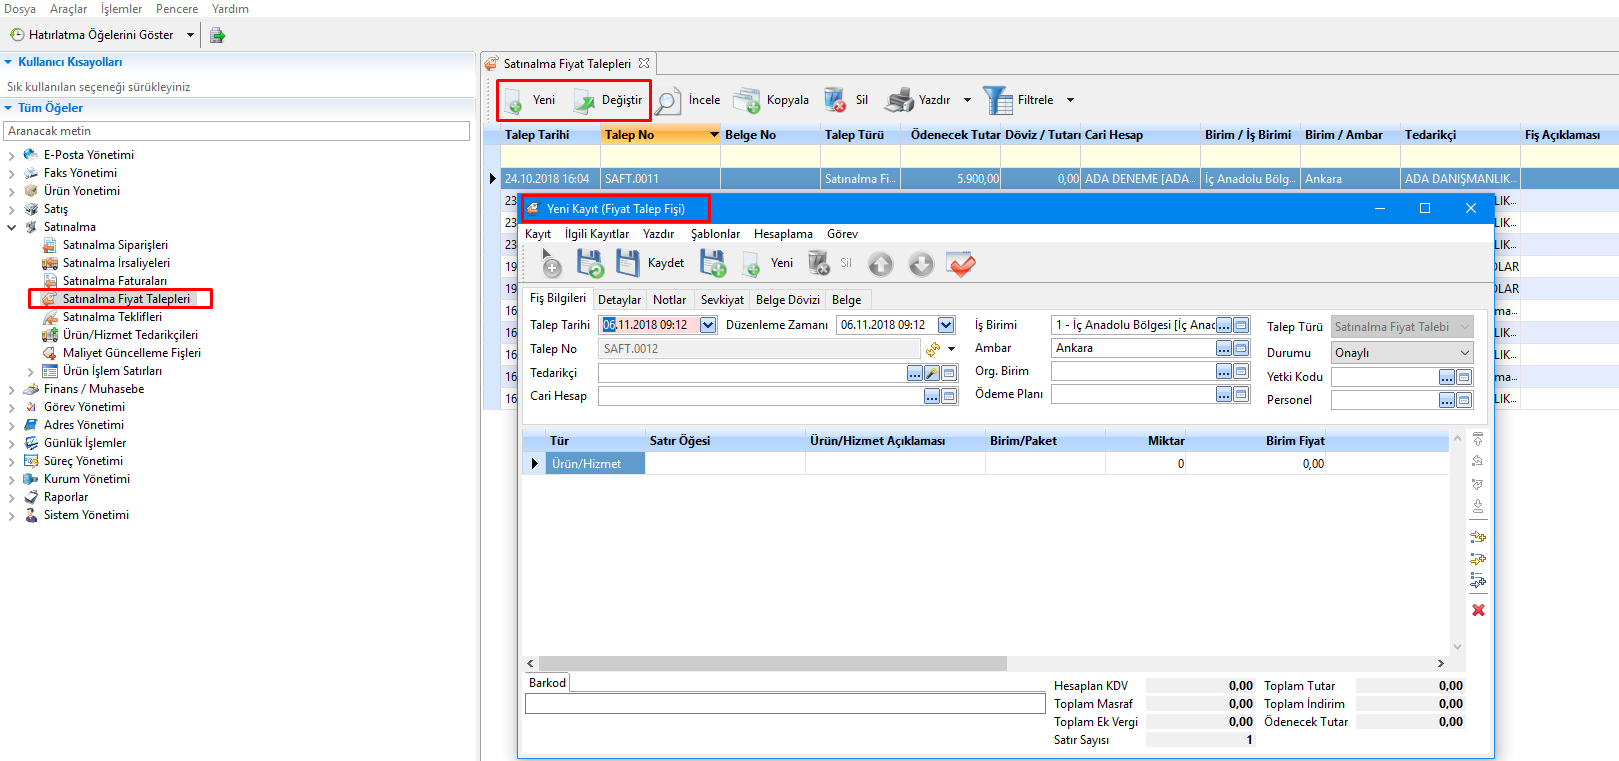Open the Şablonlar menu
The image size is (1619, 761).
[715, 234]
